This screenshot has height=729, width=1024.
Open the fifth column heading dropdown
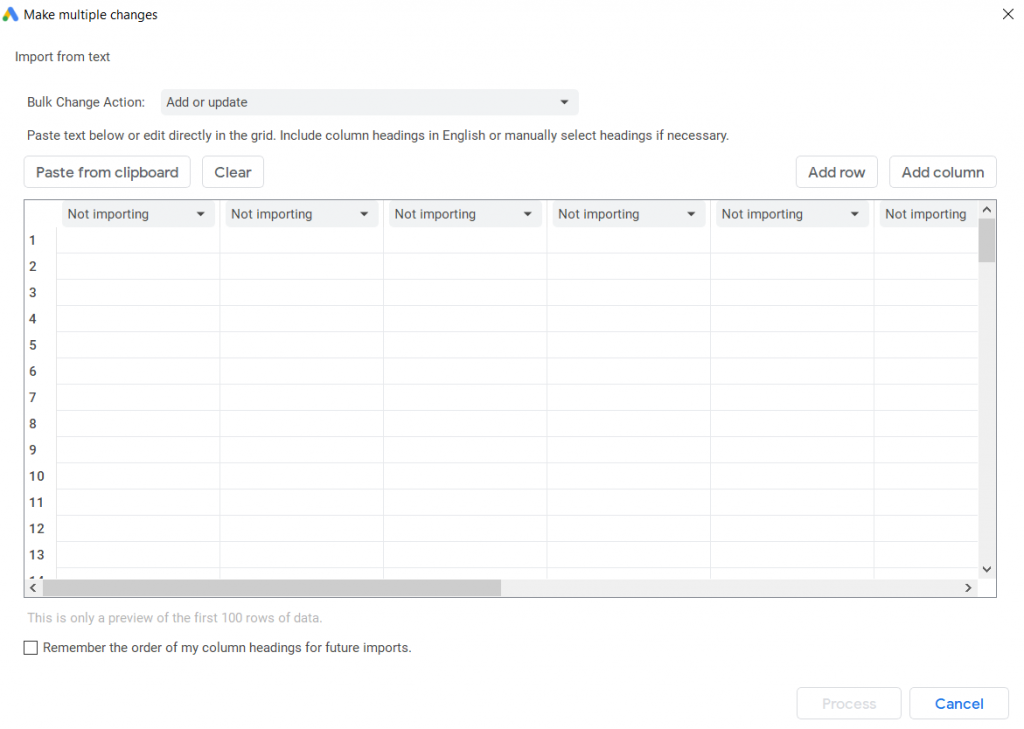(792, 214)
